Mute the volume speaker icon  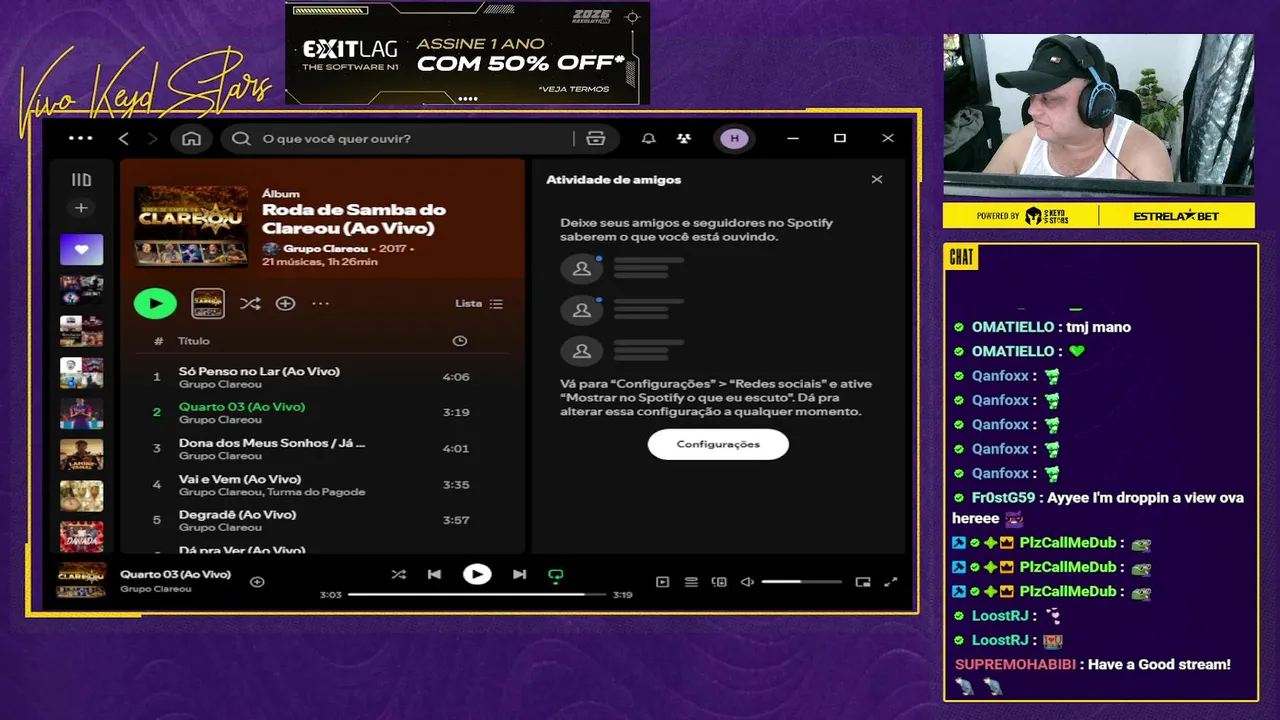[747, 582]
